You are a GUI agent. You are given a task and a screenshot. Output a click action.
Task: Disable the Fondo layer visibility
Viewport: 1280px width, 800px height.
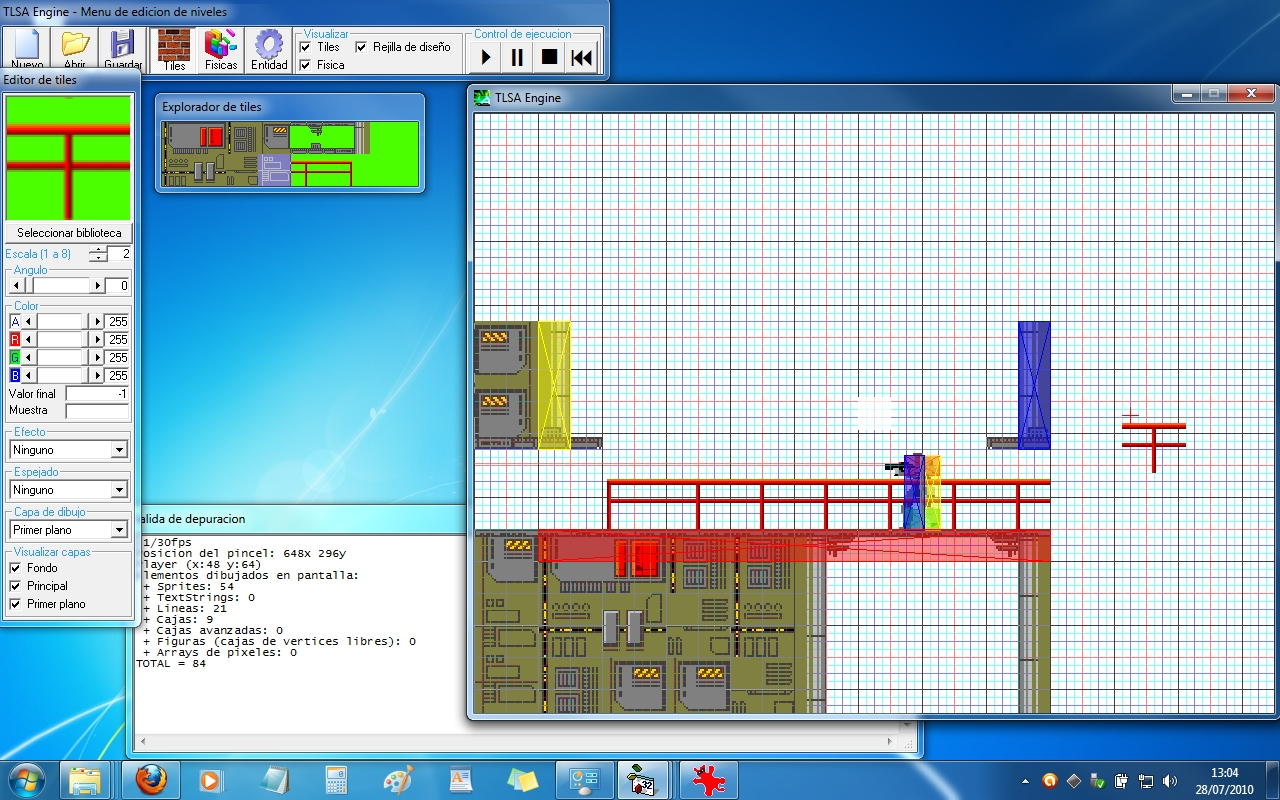click(15, 568)
